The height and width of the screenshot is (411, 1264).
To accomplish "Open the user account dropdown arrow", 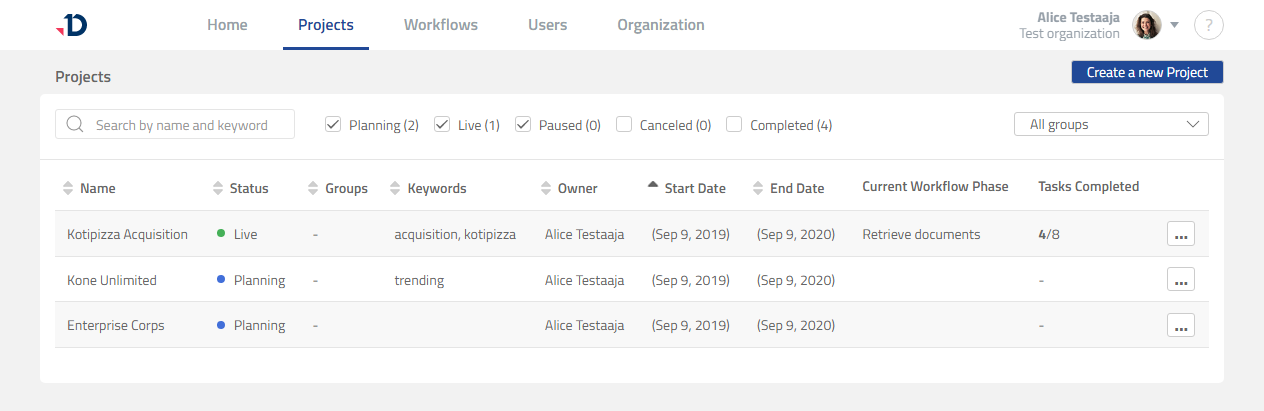I will coord(1175,25).
